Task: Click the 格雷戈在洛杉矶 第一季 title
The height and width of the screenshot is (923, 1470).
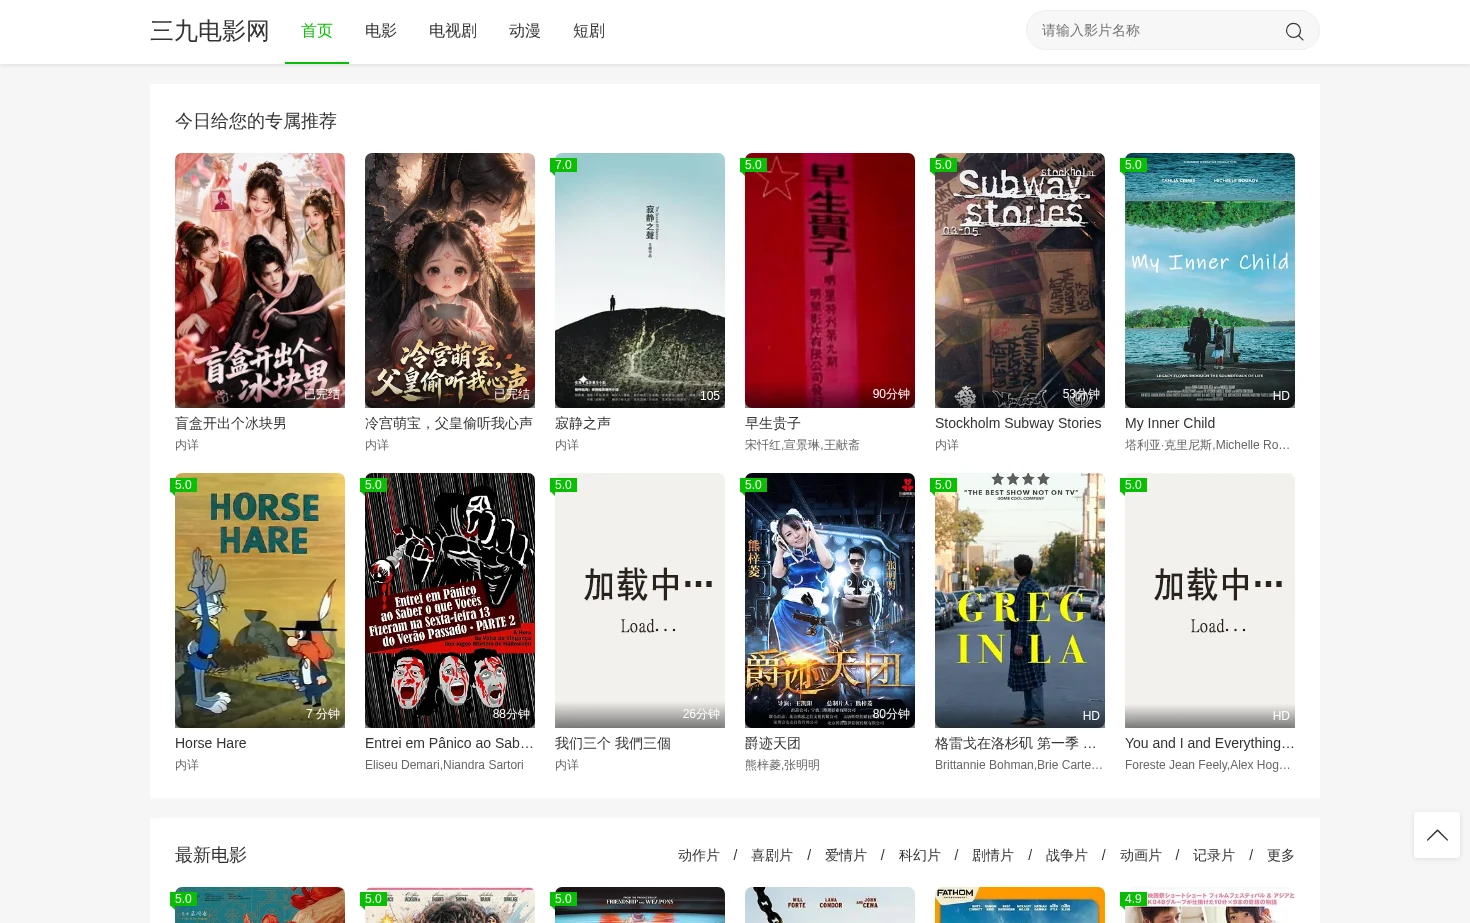Action: 1016,743
